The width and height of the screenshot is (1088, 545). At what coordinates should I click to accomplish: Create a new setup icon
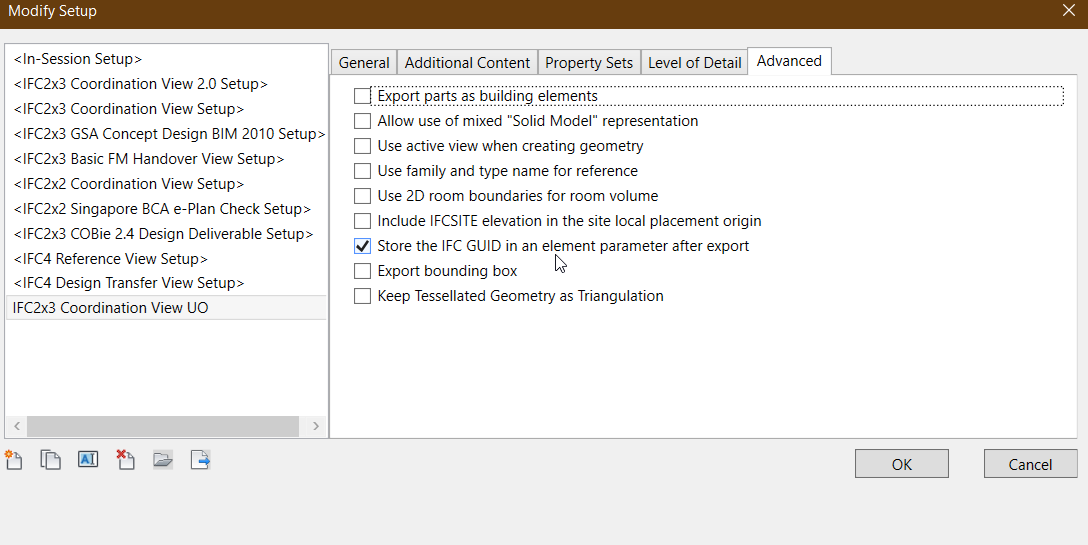tap(14, 460)
